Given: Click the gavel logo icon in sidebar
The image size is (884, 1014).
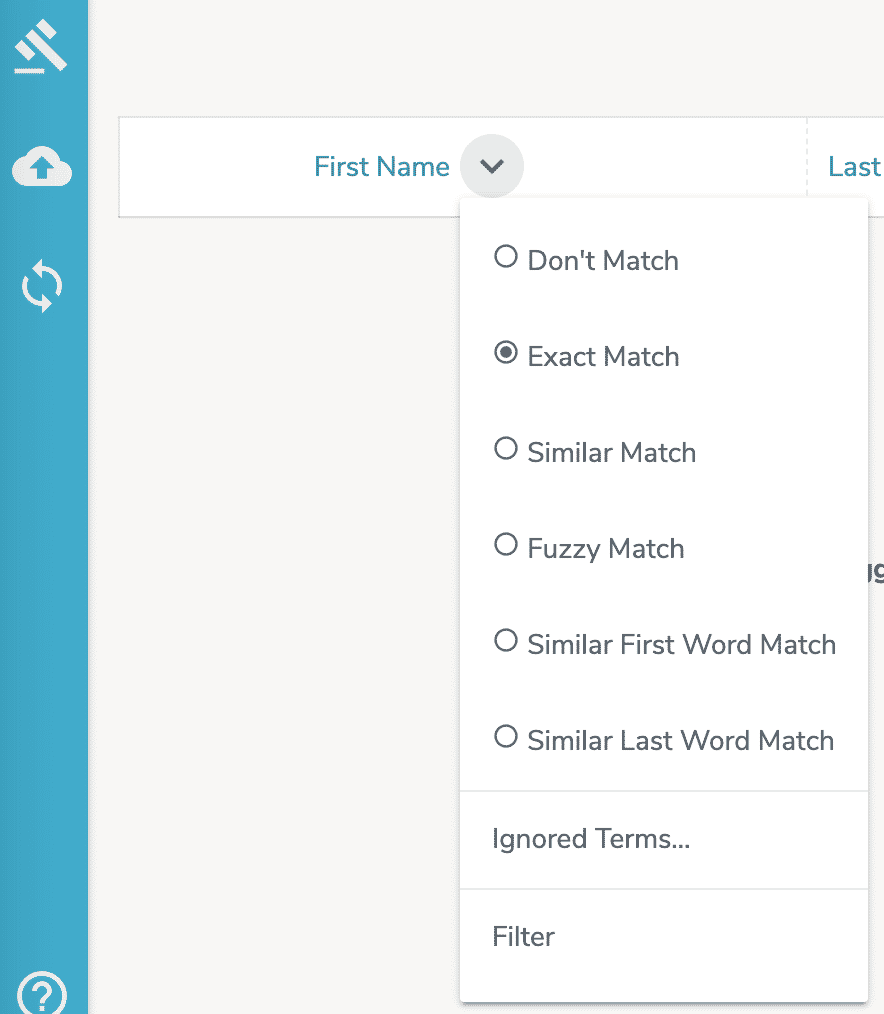Looking at the screenshot, I should [41, 46].
